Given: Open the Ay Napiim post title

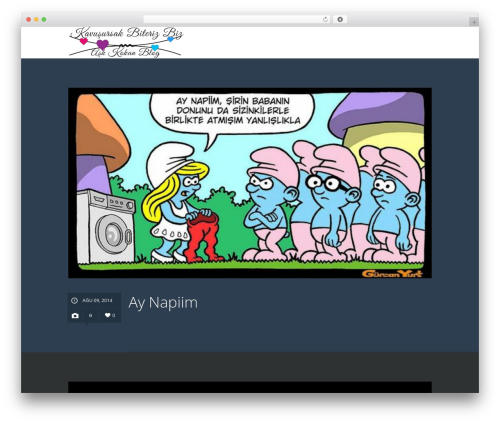Looking at the screenshot, I should (163, 303).
